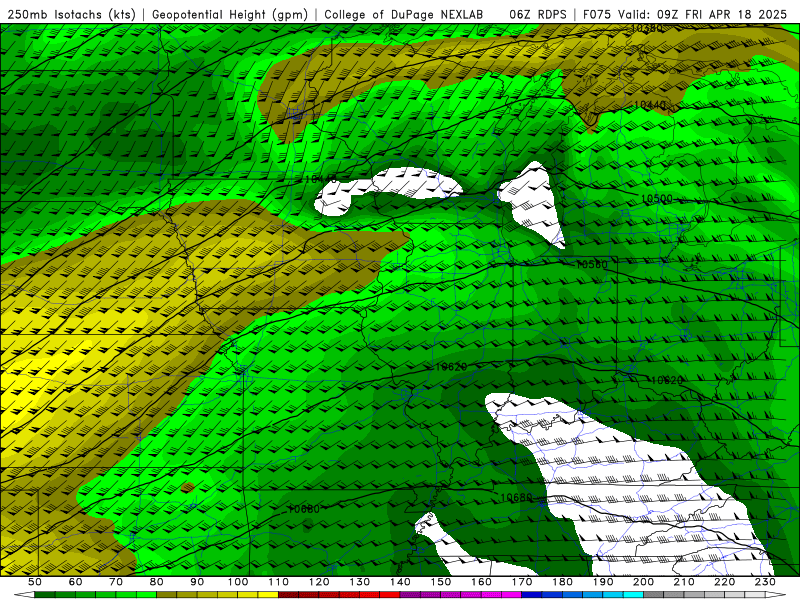Click the '250mb Isotachs (kts)' title text
Screen dimensions: 800x600
71,14
